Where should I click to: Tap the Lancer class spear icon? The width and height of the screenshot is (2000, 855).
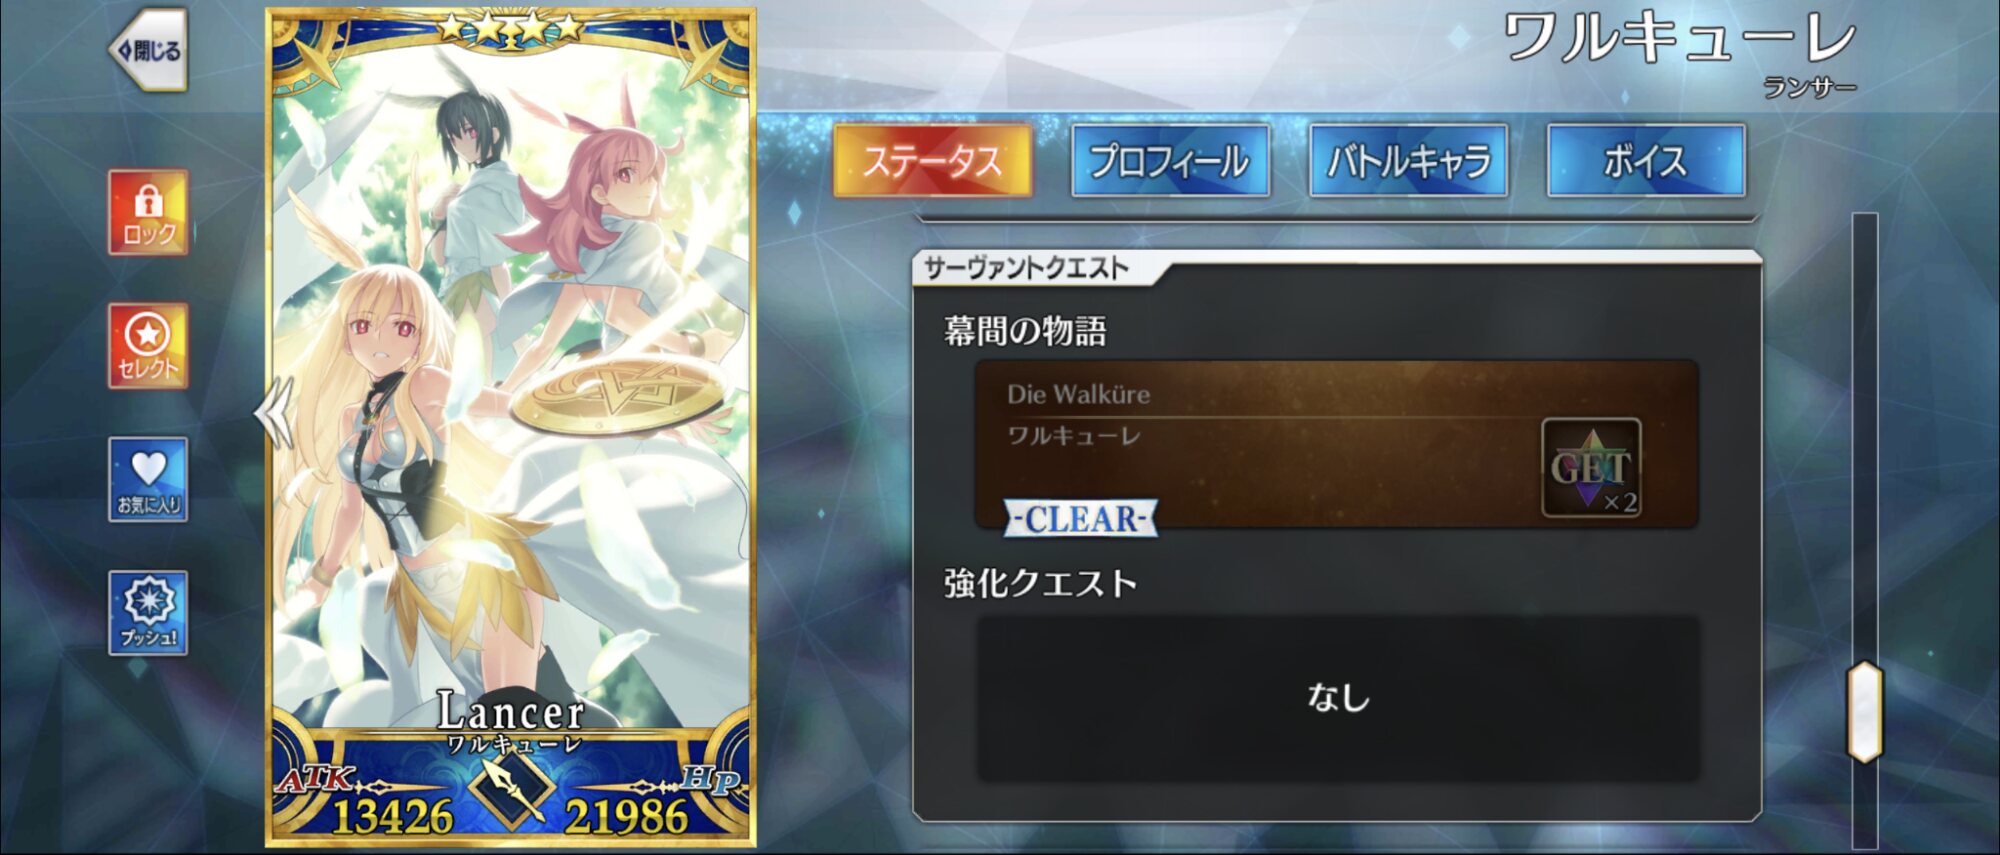click(x=512, y=792)
